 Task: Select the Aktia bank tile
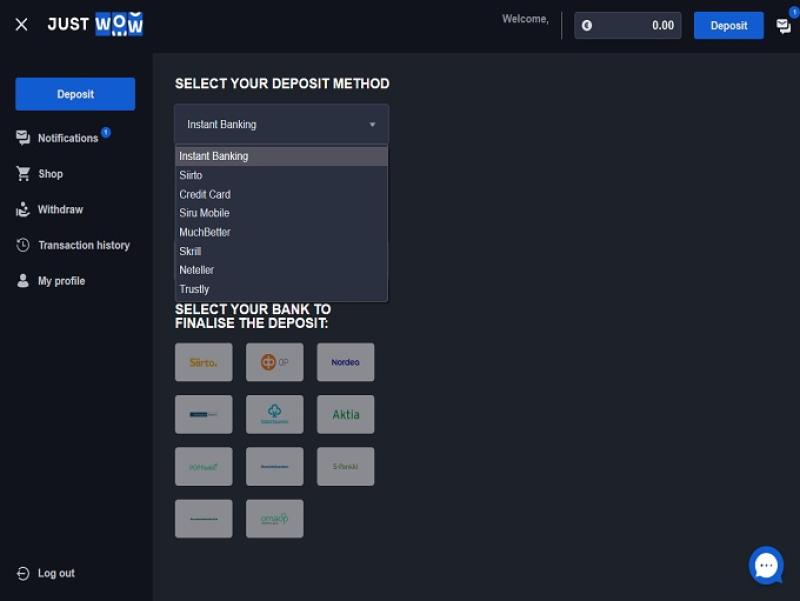345,414
